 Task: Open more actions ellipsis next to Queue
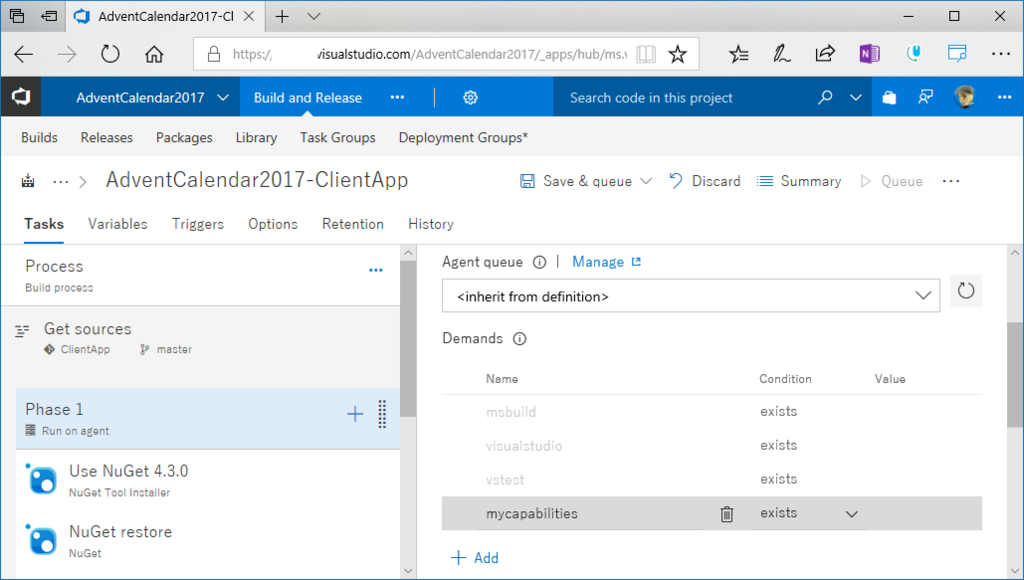click(951, 181)
